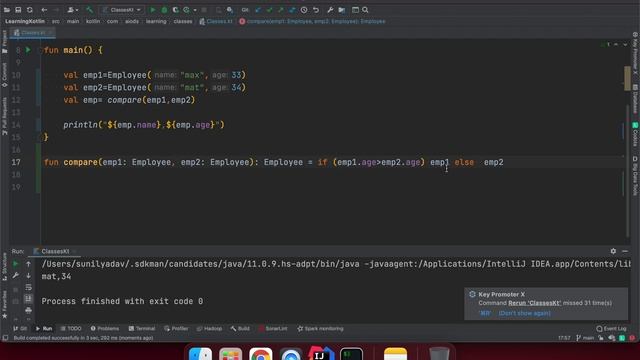Open dropdown arrow next to profiler icon
The width and height of the screenshot is (640, 360).
click(195, 10)
